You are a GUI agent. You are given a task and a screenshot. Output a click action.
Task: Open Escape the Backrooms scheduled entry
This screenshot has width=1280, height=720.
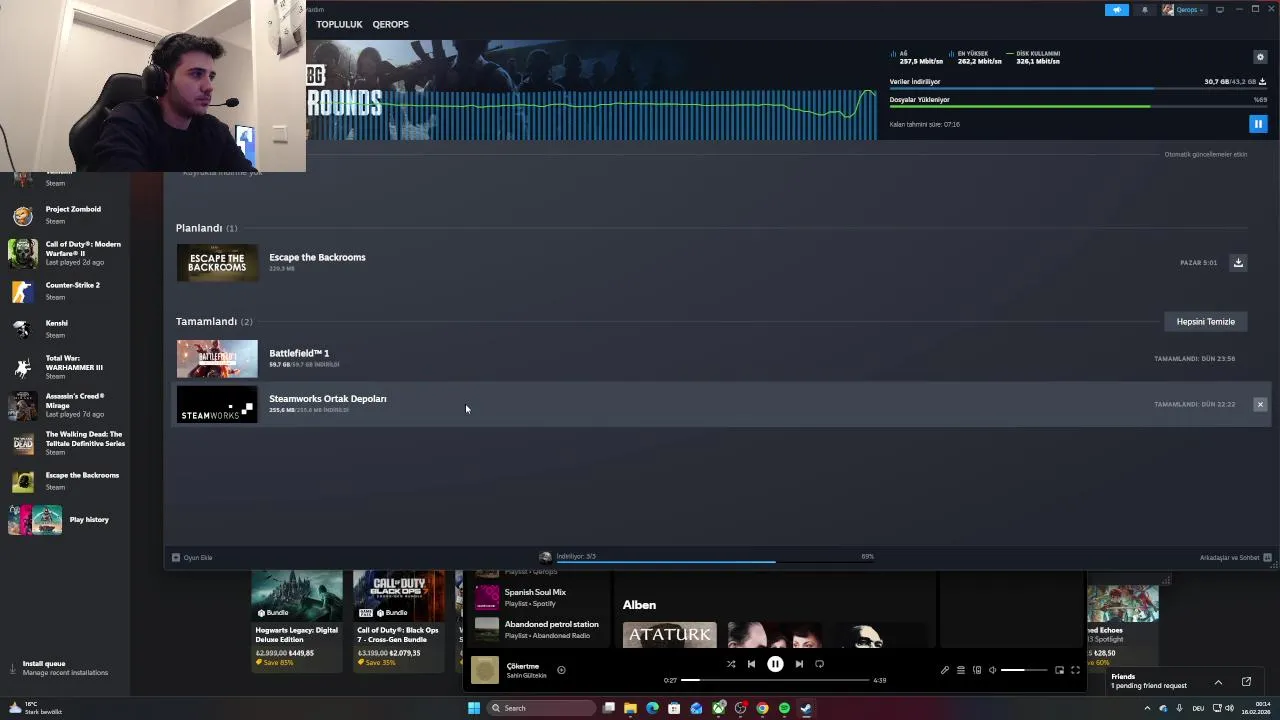click(723, 263)
